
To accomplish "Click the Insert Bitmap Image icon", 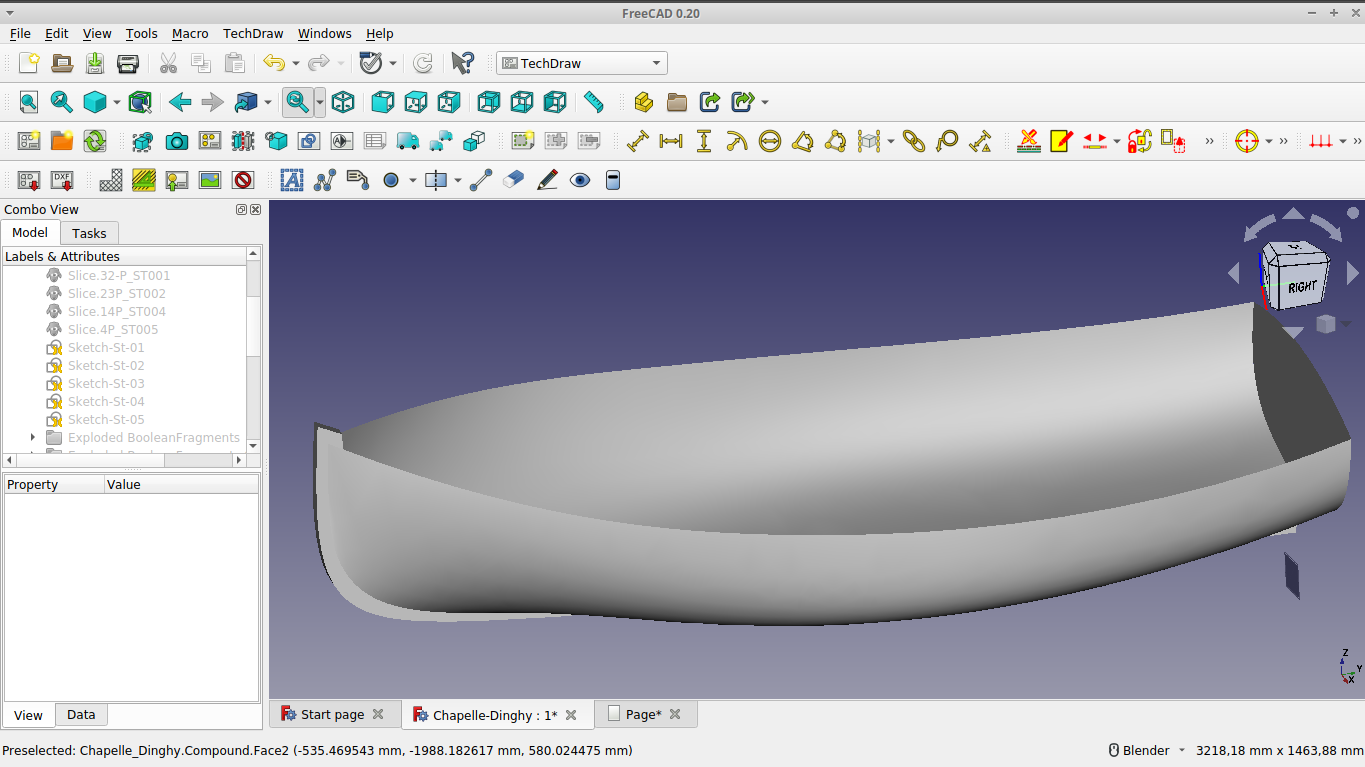I will tap(210, 180).
